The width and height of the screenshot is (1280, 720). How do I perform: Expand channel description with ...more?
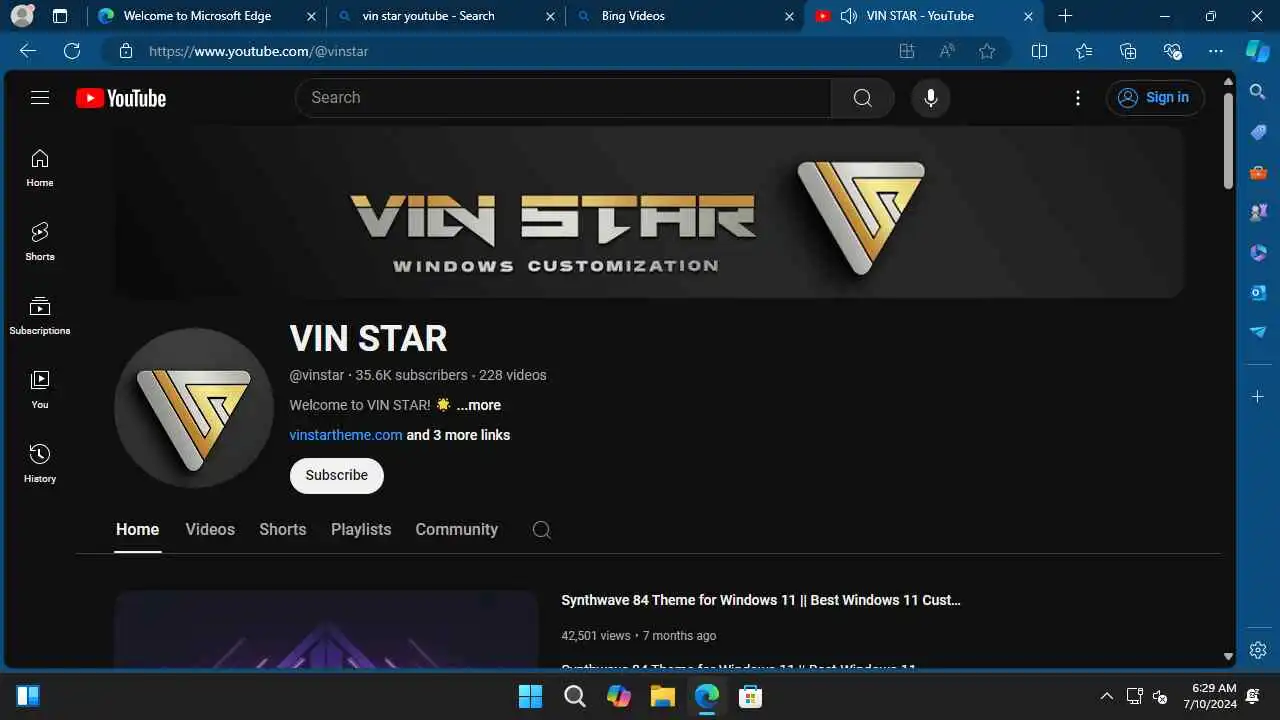(479, 405)
